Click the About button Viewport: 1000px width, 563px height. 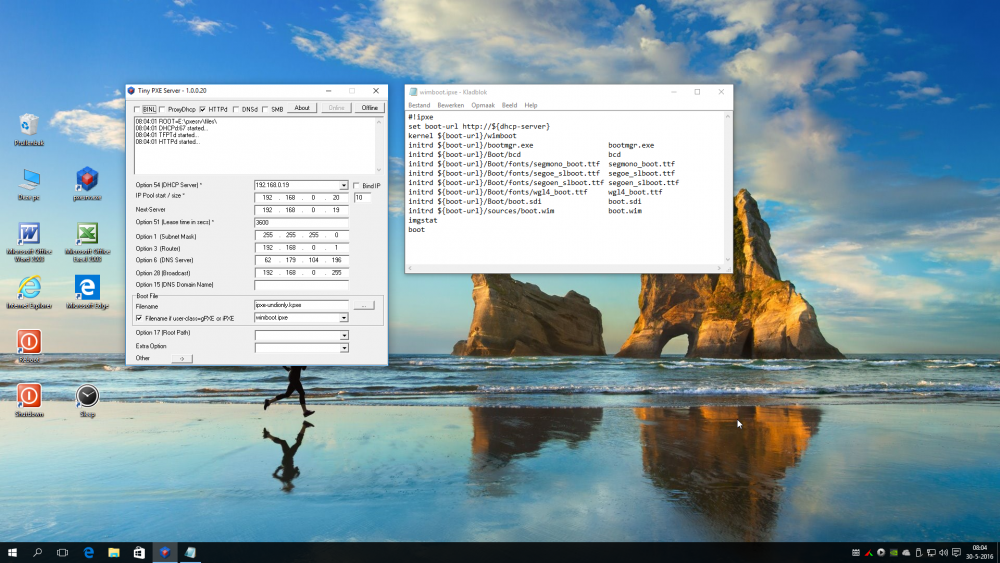click(x=302, y=108)
